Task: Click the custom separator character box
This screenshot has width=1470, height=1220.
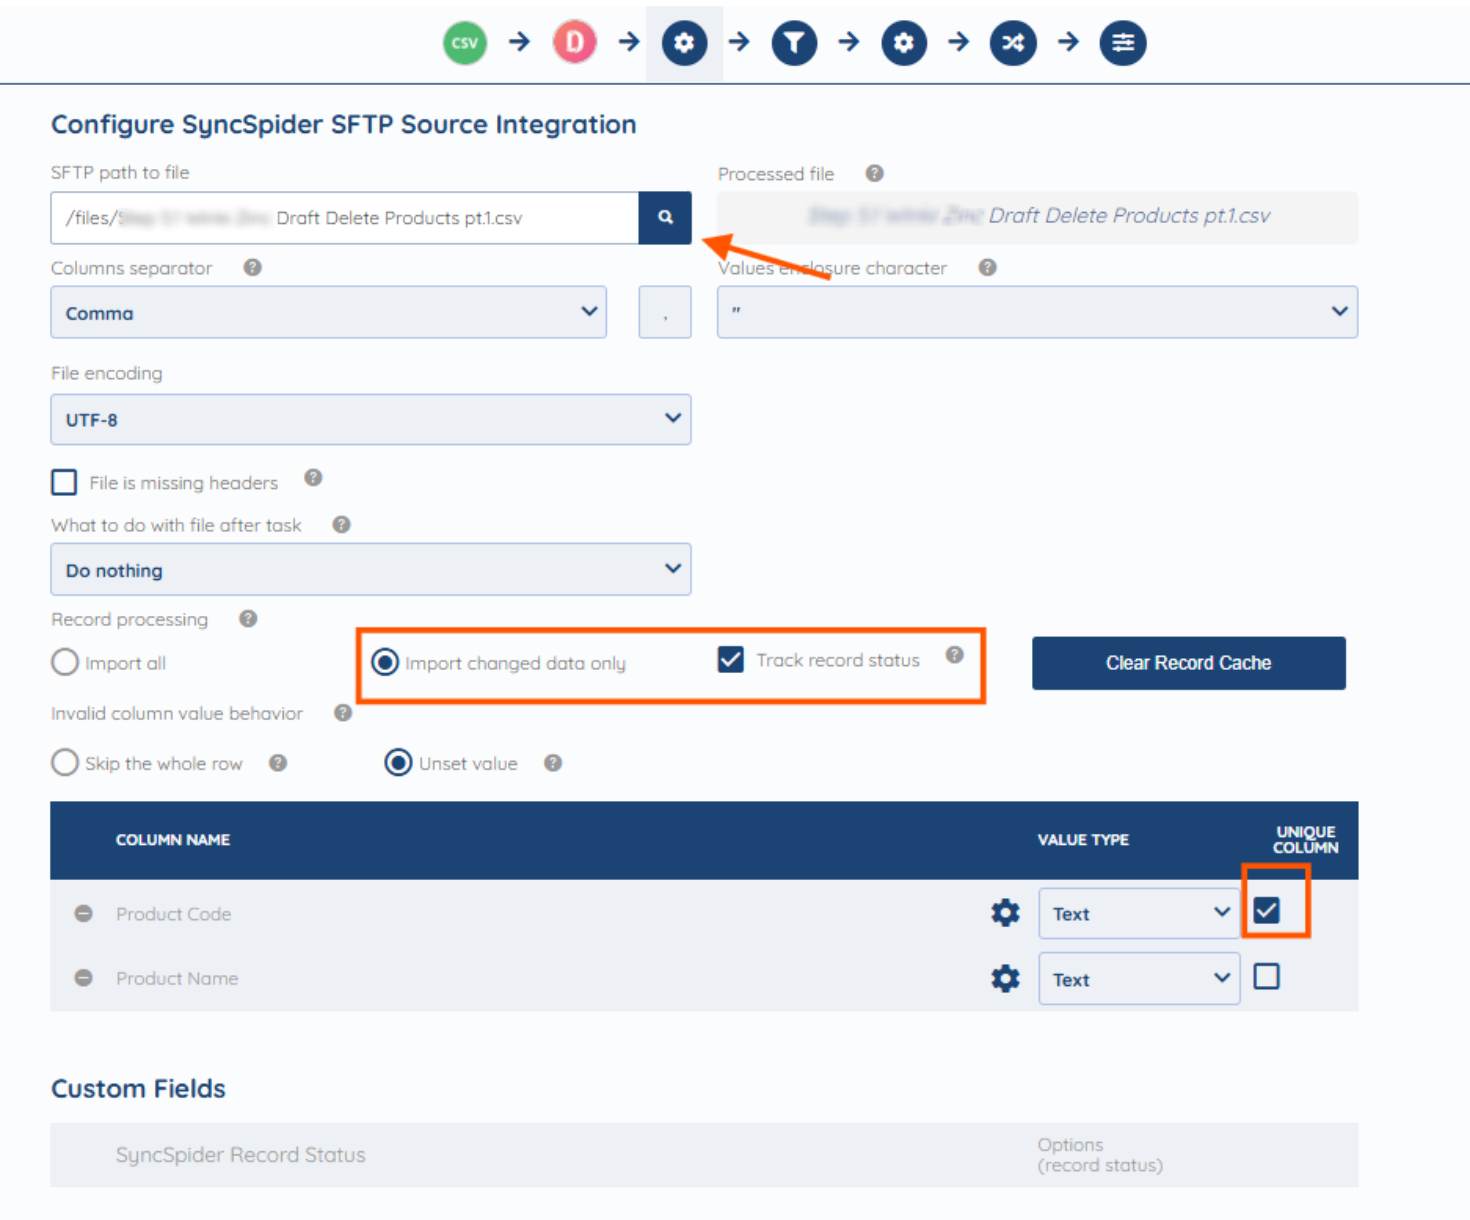Action: click(665, 312)
